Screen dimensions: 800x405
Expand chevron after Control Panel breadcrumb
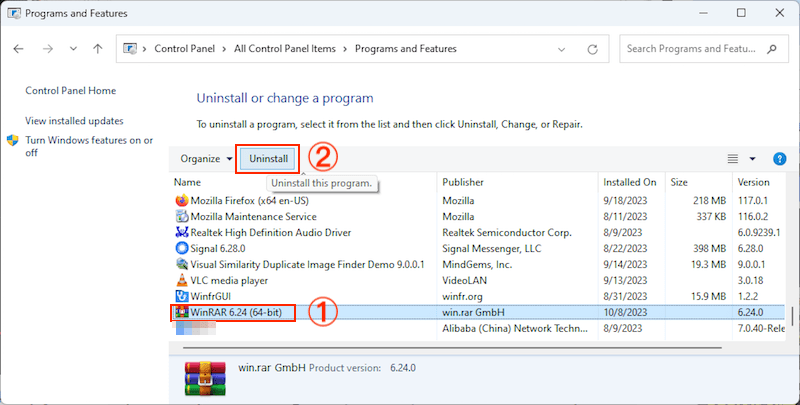[224, 49]
